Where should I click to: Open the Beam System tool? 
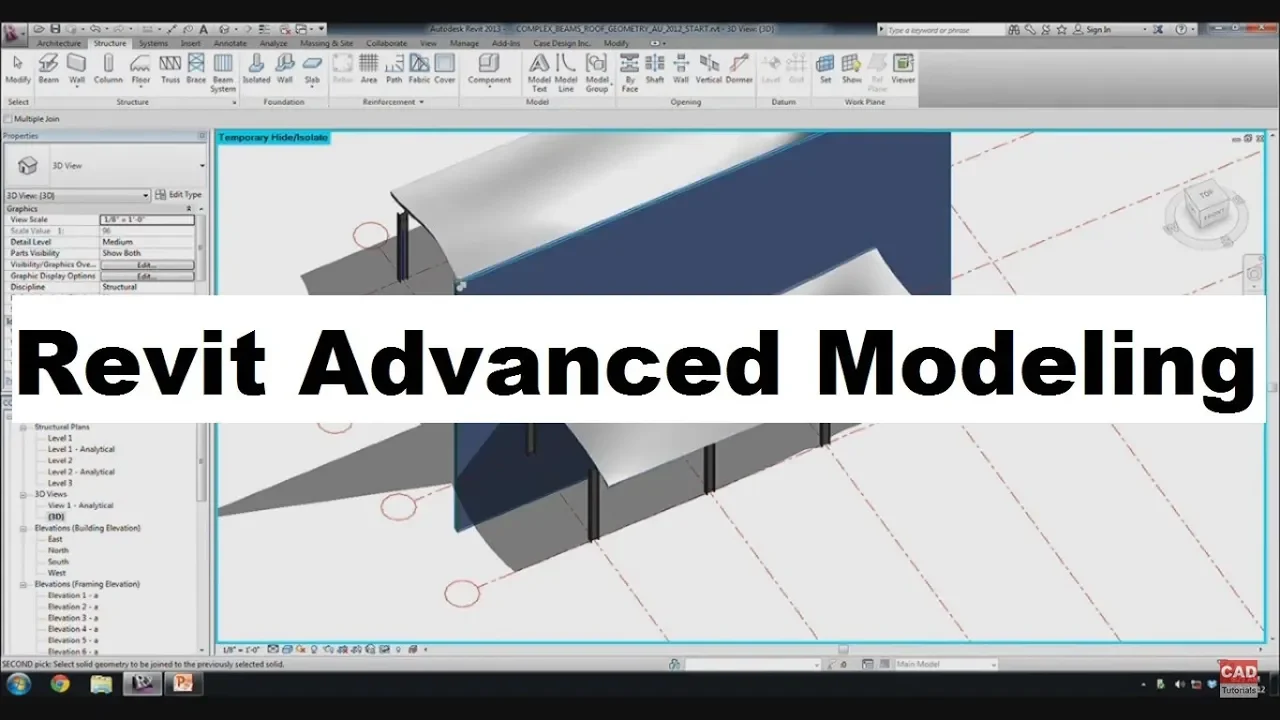[x=223, y=72]
